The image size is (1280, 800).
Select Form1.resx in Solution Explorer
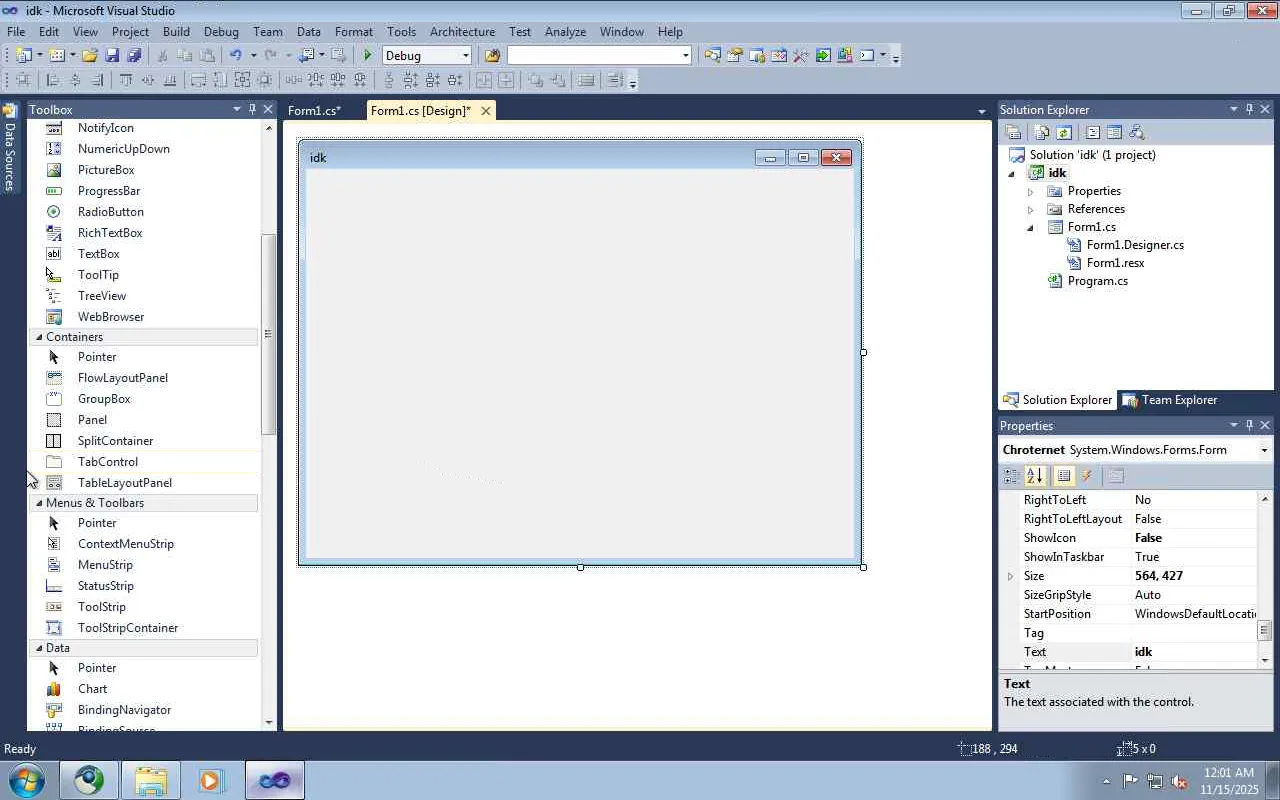(1115, 263)
